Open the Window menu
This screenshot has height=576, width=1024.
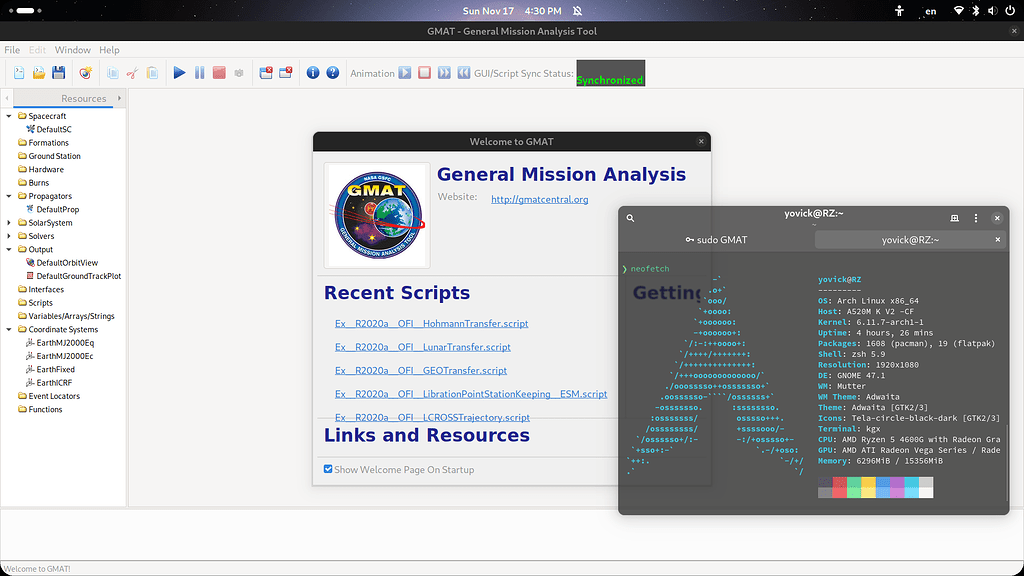(72, 49)
